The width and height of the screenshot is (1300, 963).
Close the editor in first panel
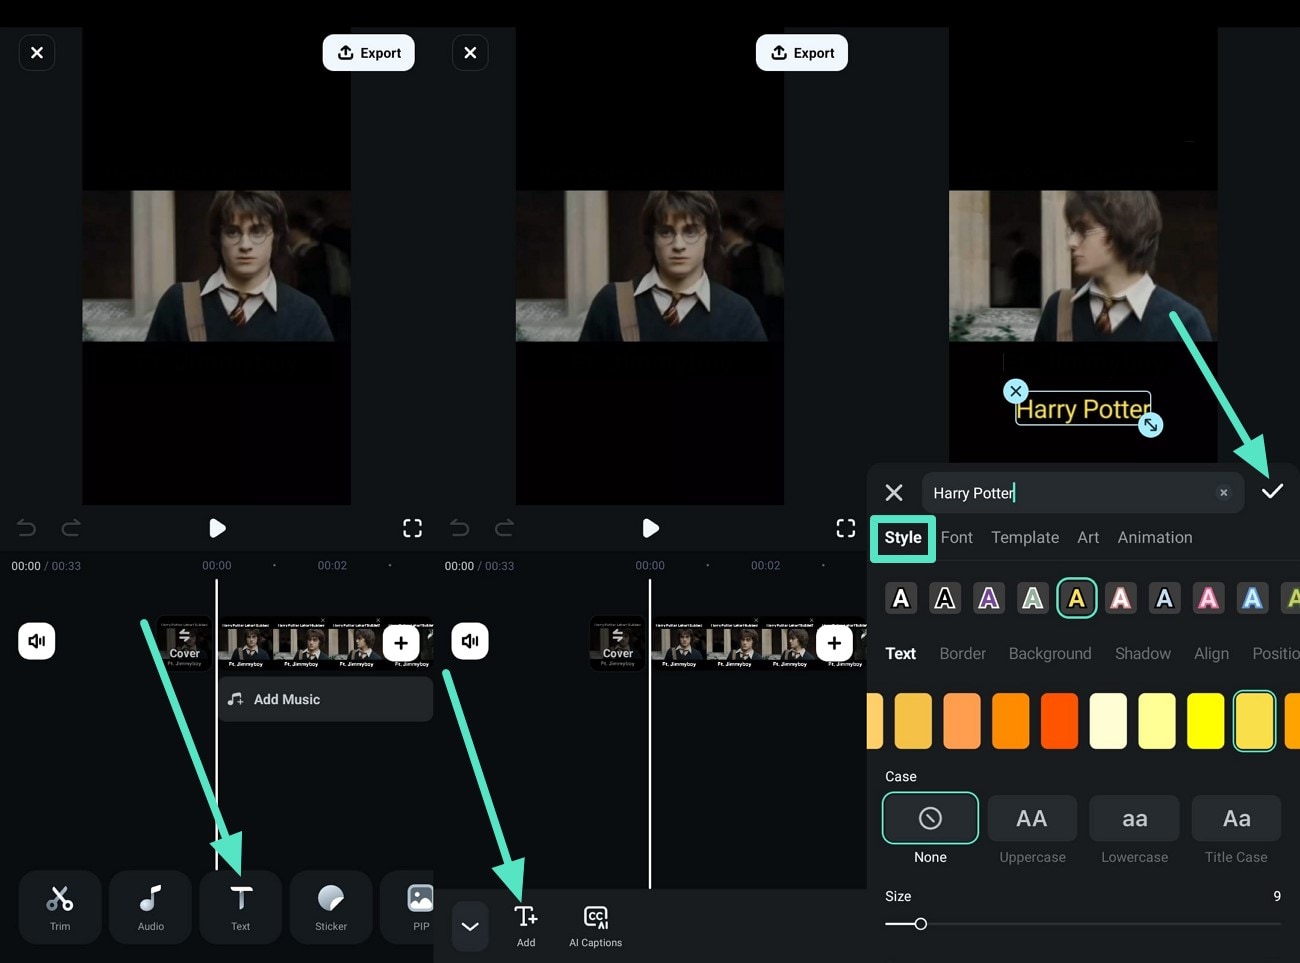point(37,53)
